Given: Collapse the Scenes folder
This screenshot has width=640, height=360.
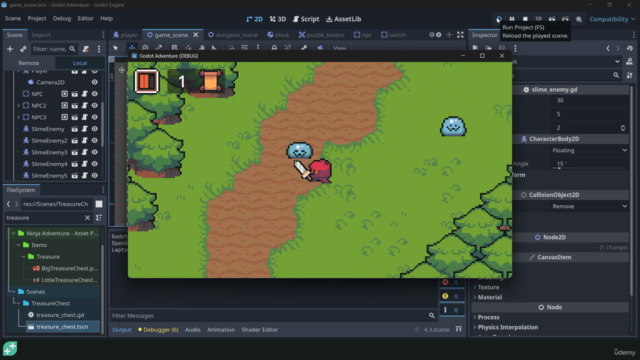Looking at the screenshot, I should [x=13, y=292].
